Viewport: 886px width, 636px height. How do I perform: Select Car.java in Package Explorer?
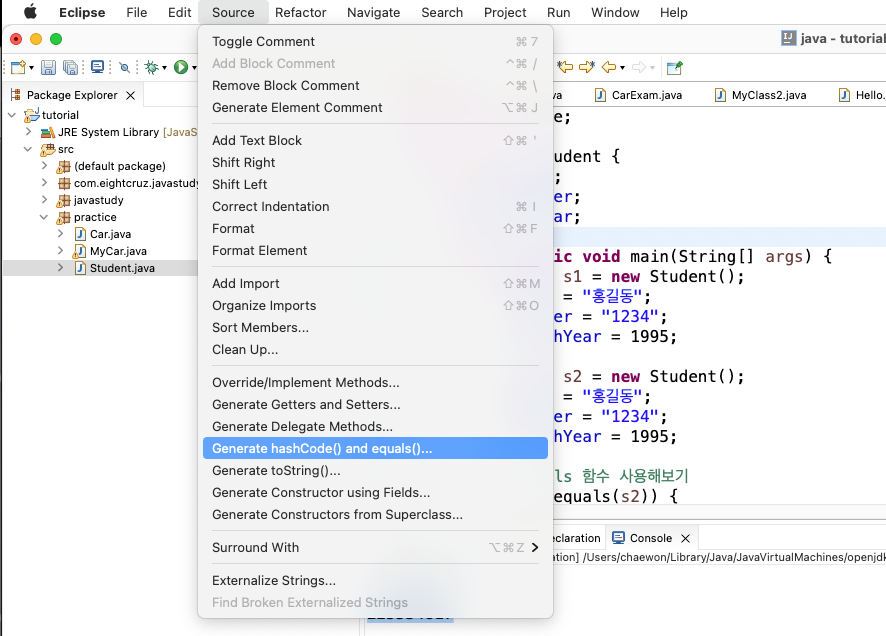click(110, 234)
